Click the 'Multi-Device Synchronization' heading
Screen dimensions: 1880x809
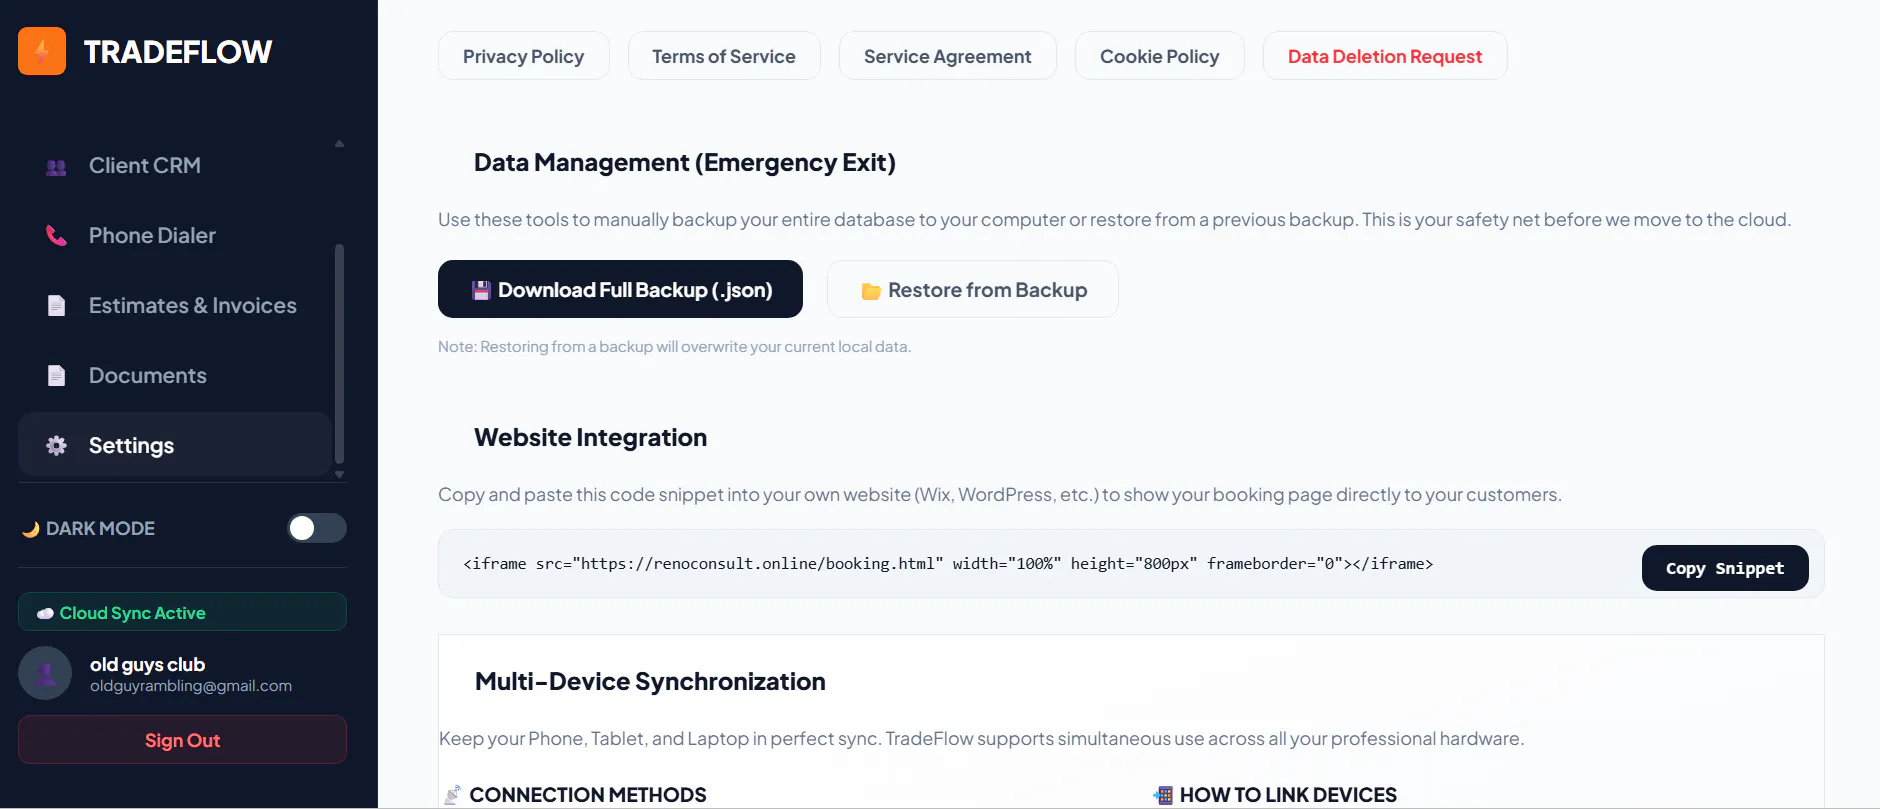click(x=650, y=681)
